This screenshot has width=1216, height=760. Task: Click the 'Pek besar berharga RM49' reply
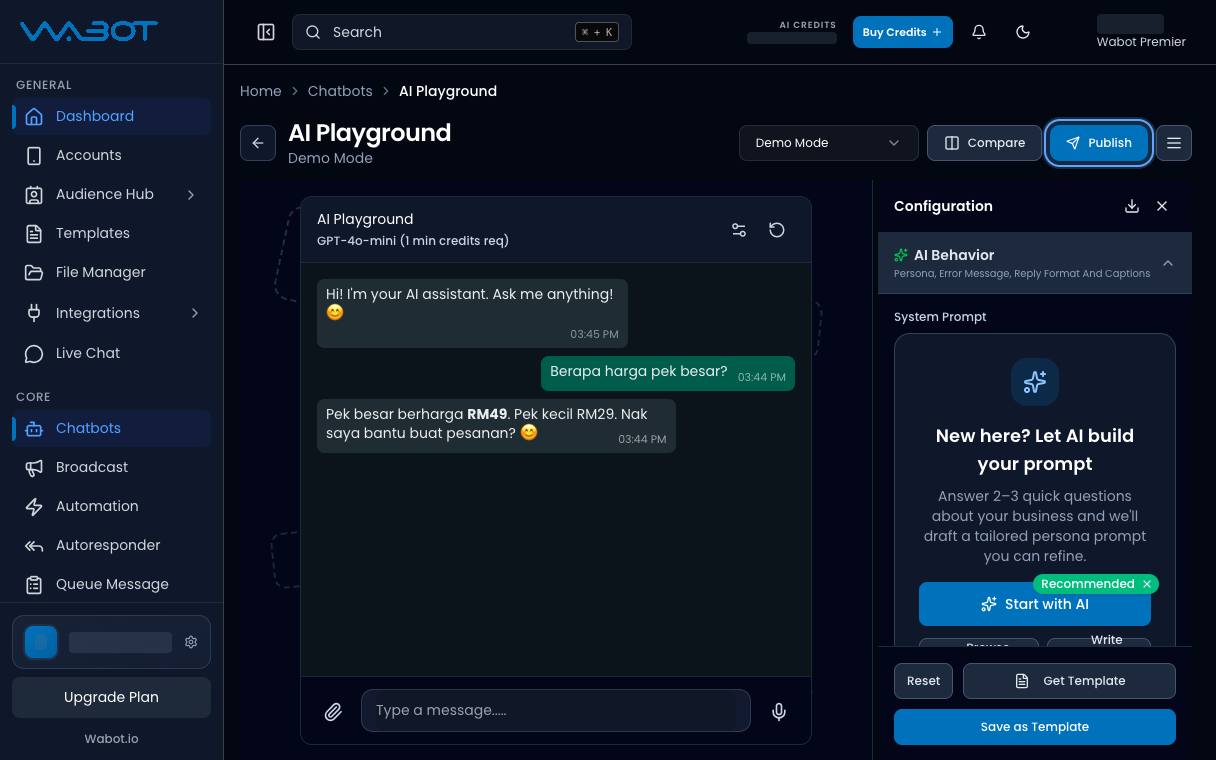496,426
